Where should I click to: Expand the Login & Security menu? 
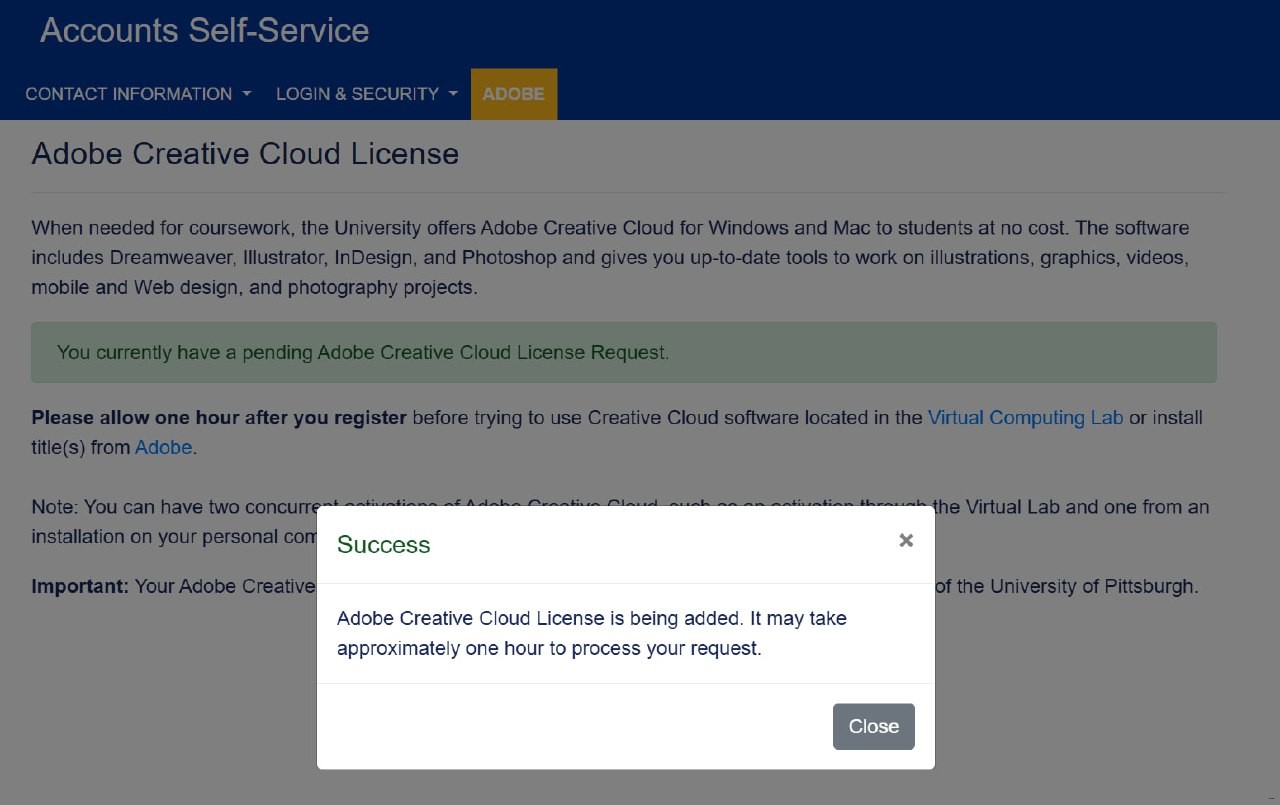(x=357, y=94)
